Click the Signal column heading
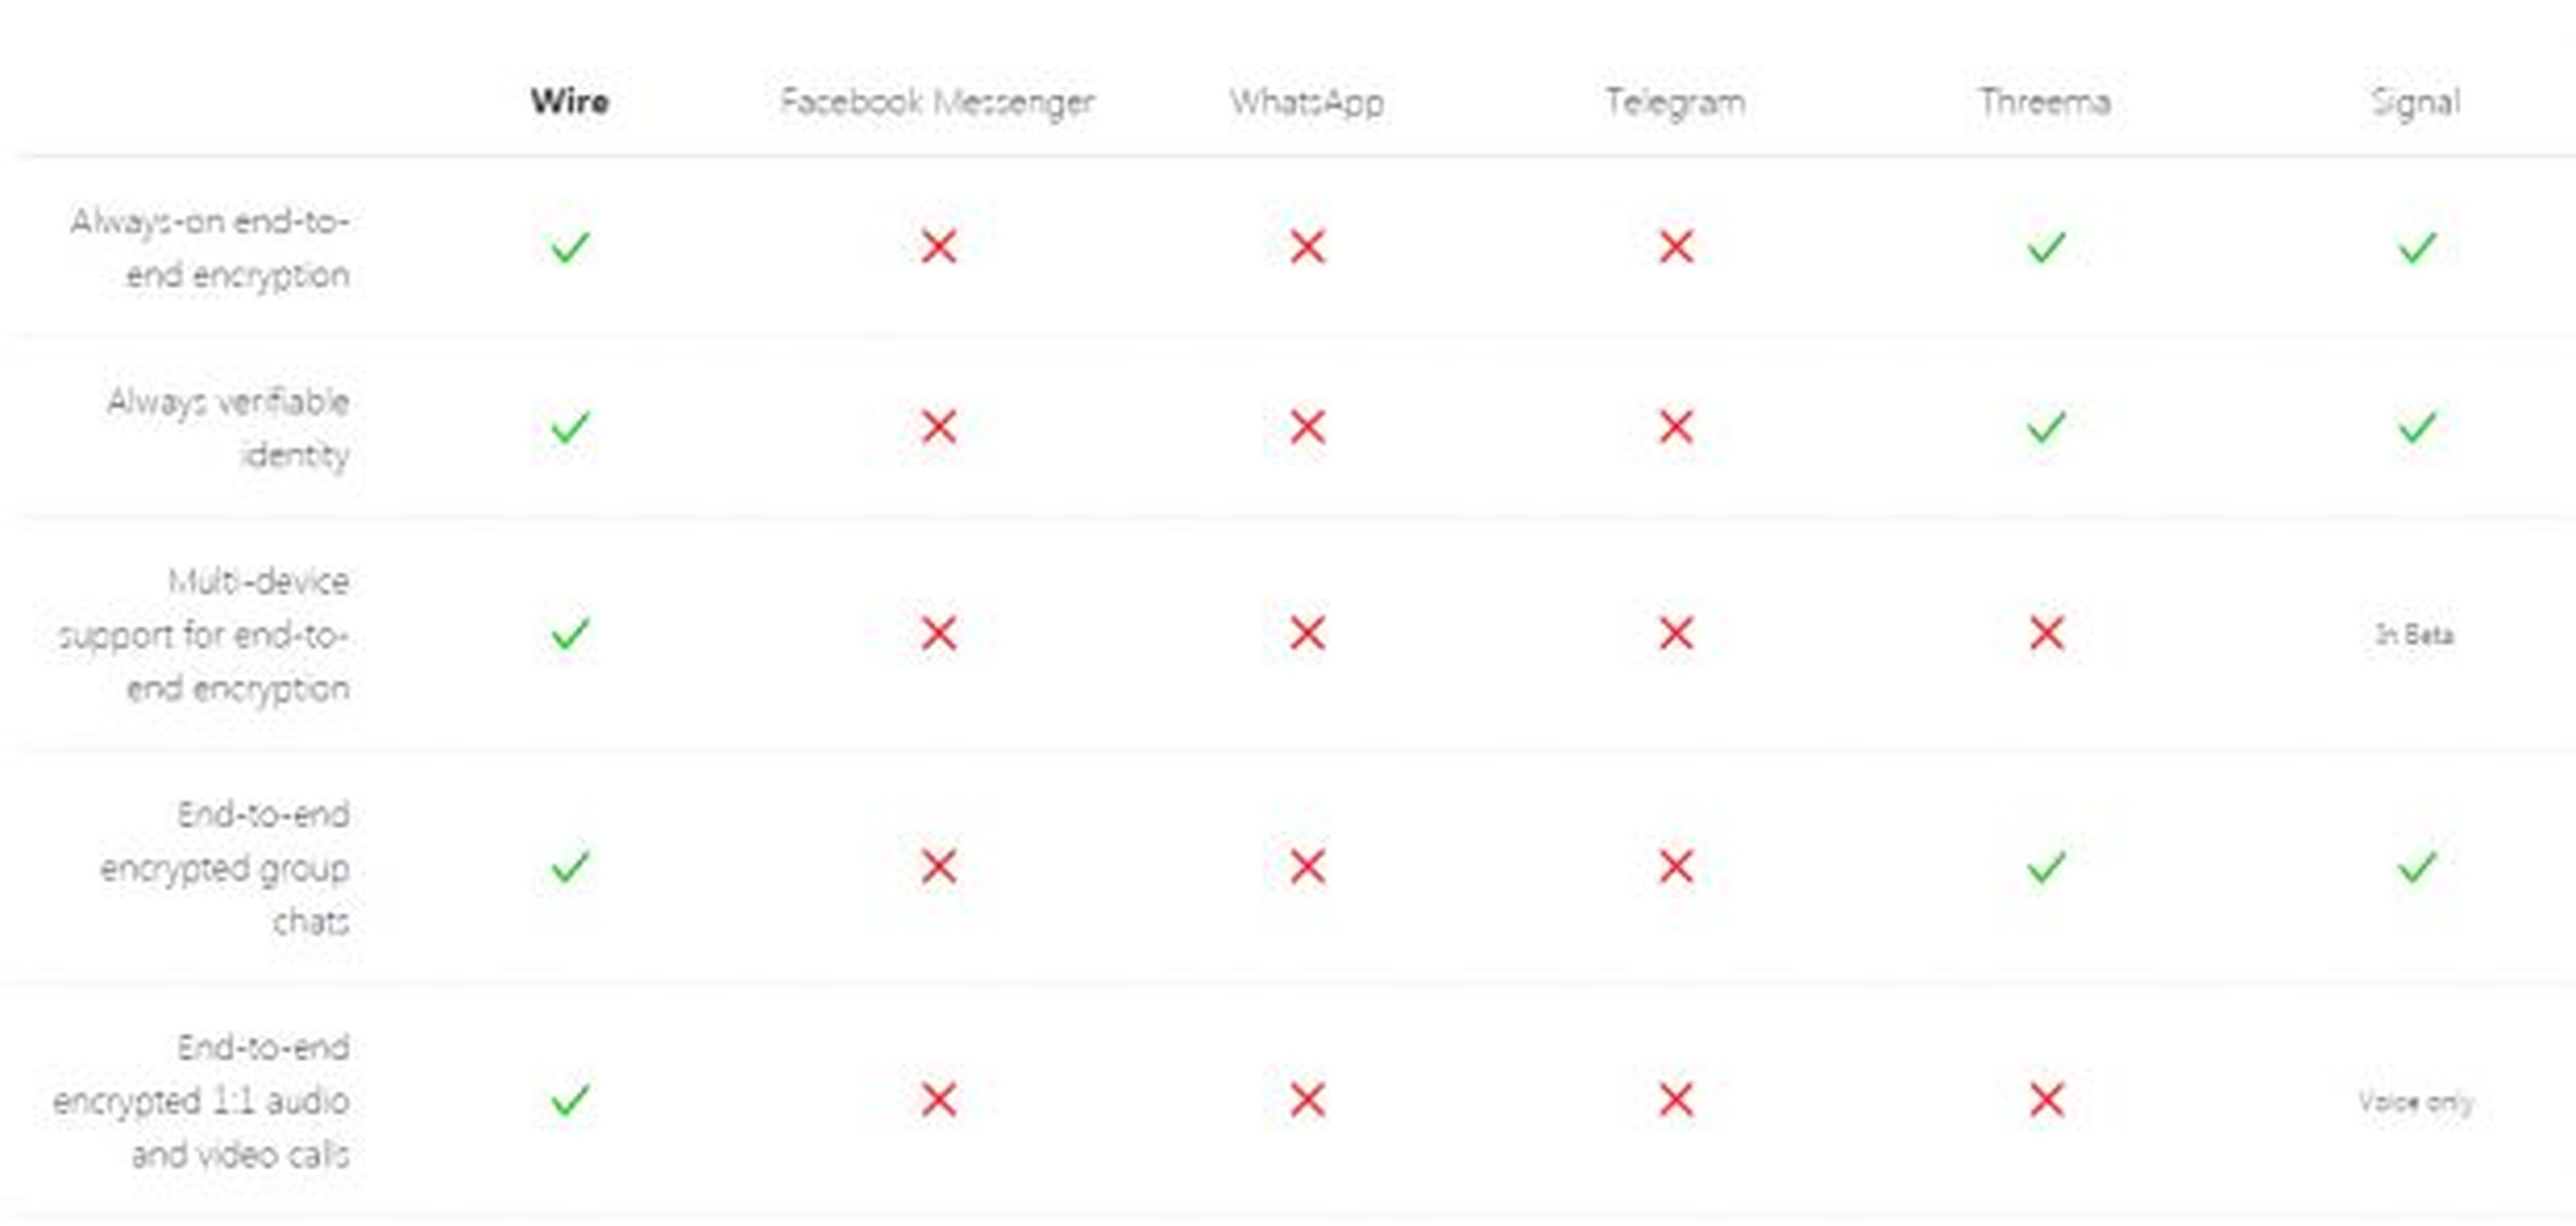The width and height of the screenshot is (2576, 1226). (2415, 101)
